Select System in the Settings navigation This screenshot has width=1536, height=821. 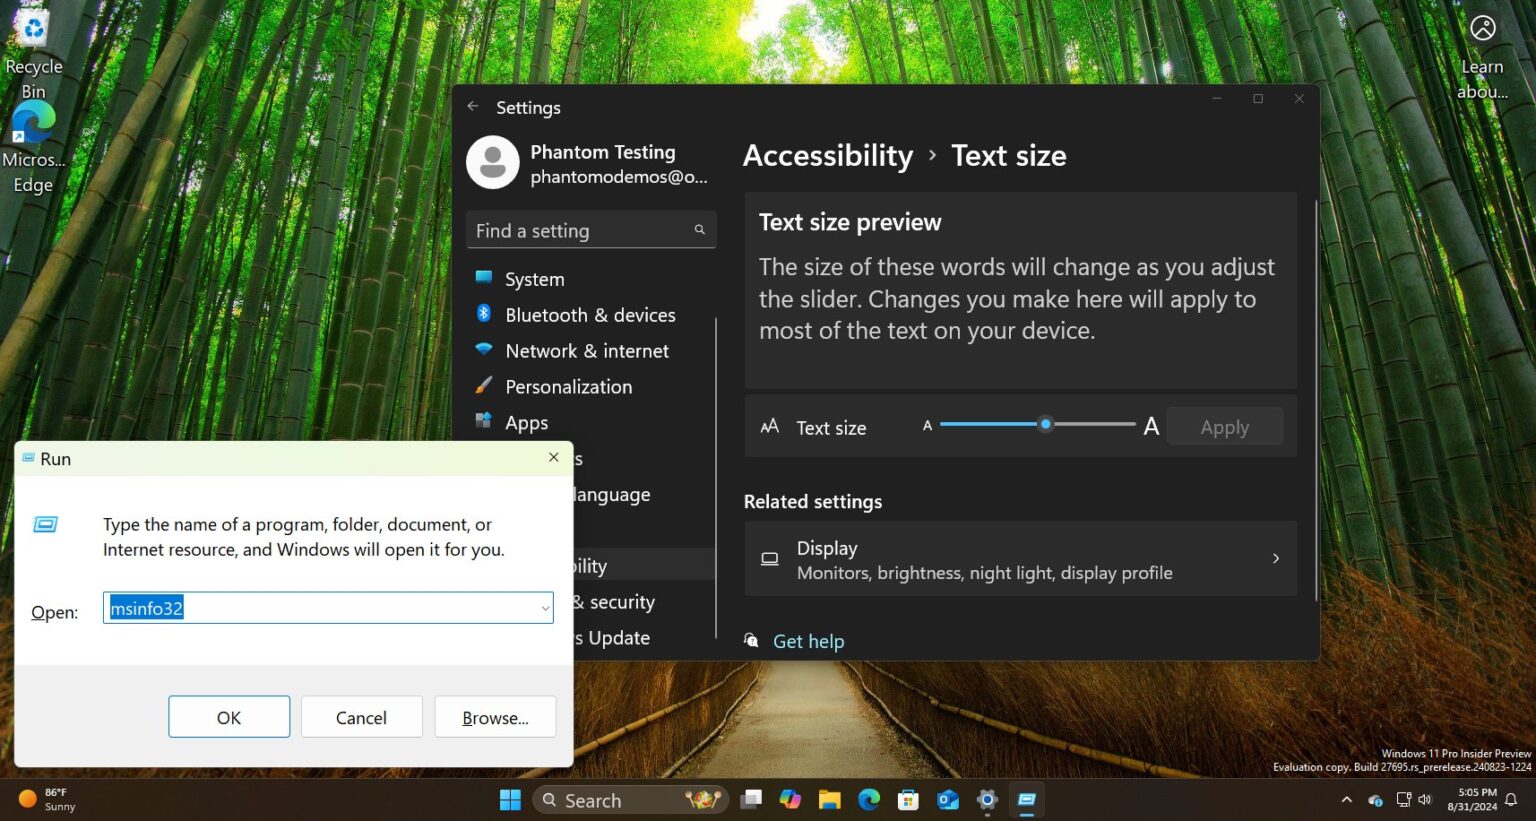coord(533,278)
